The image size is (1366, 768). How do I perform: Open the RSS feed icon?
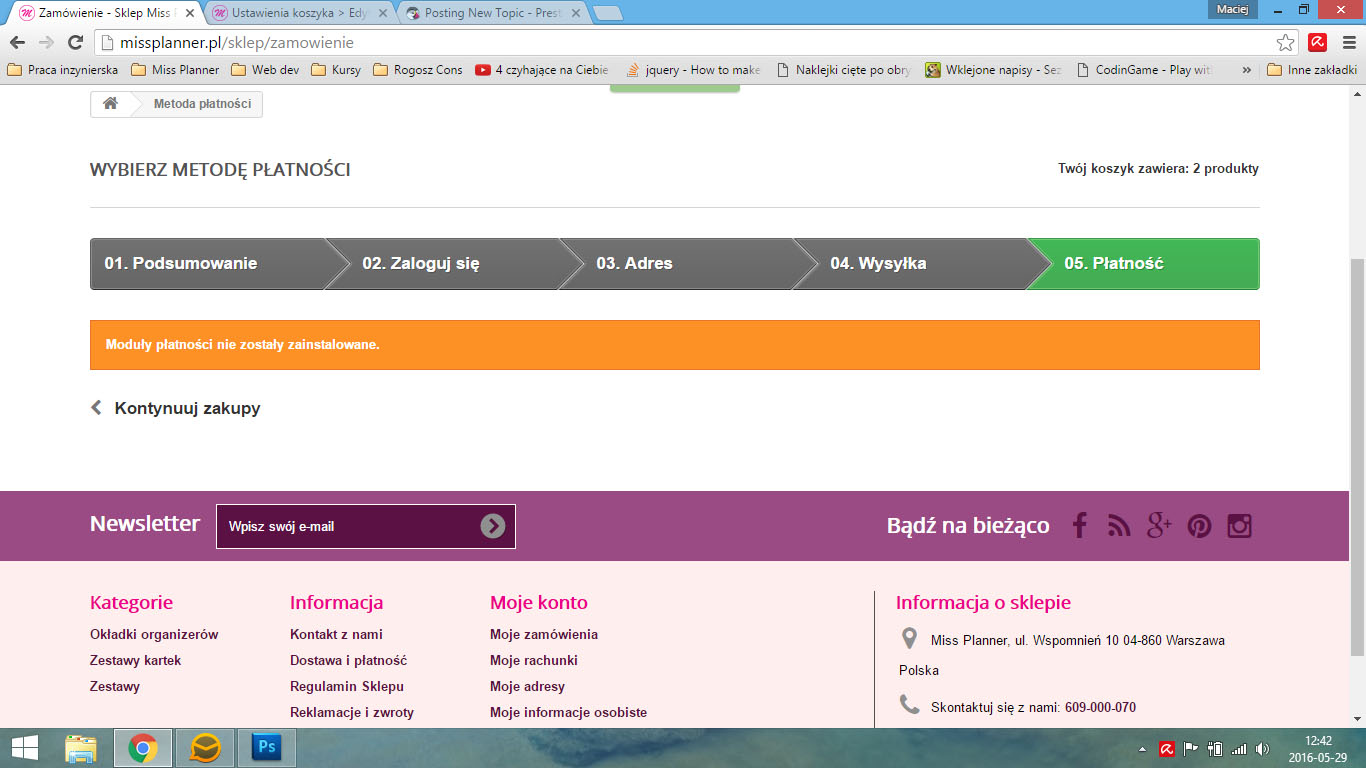click(x=1119, y=526)
